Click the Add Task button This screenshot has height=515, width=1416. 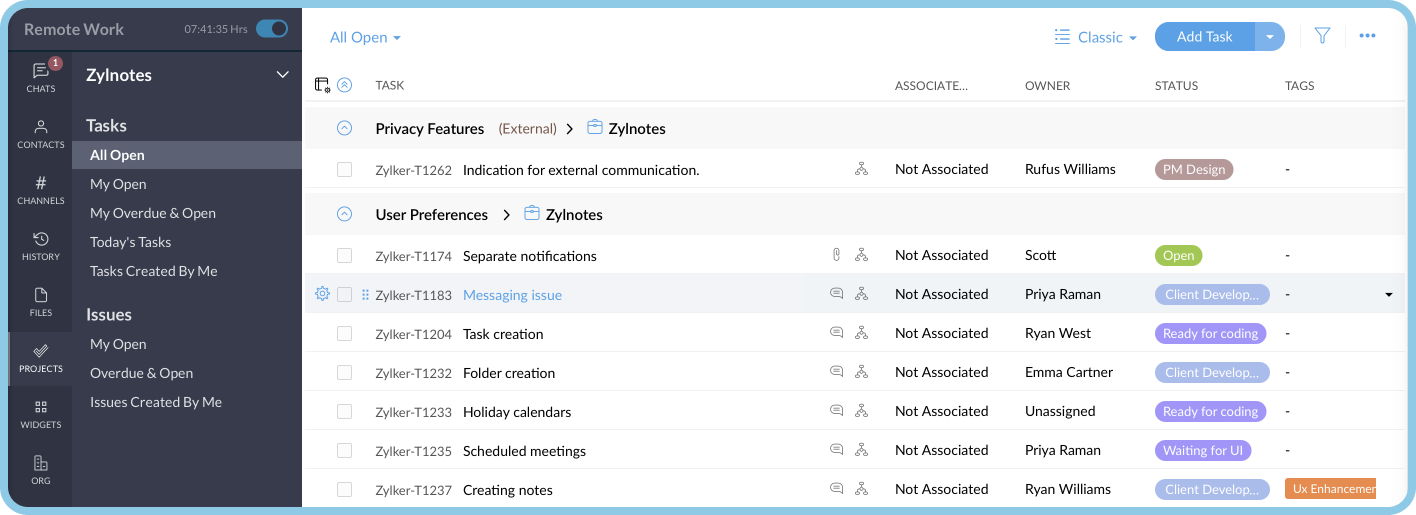pyautogui.click(x=1204, y=36)
